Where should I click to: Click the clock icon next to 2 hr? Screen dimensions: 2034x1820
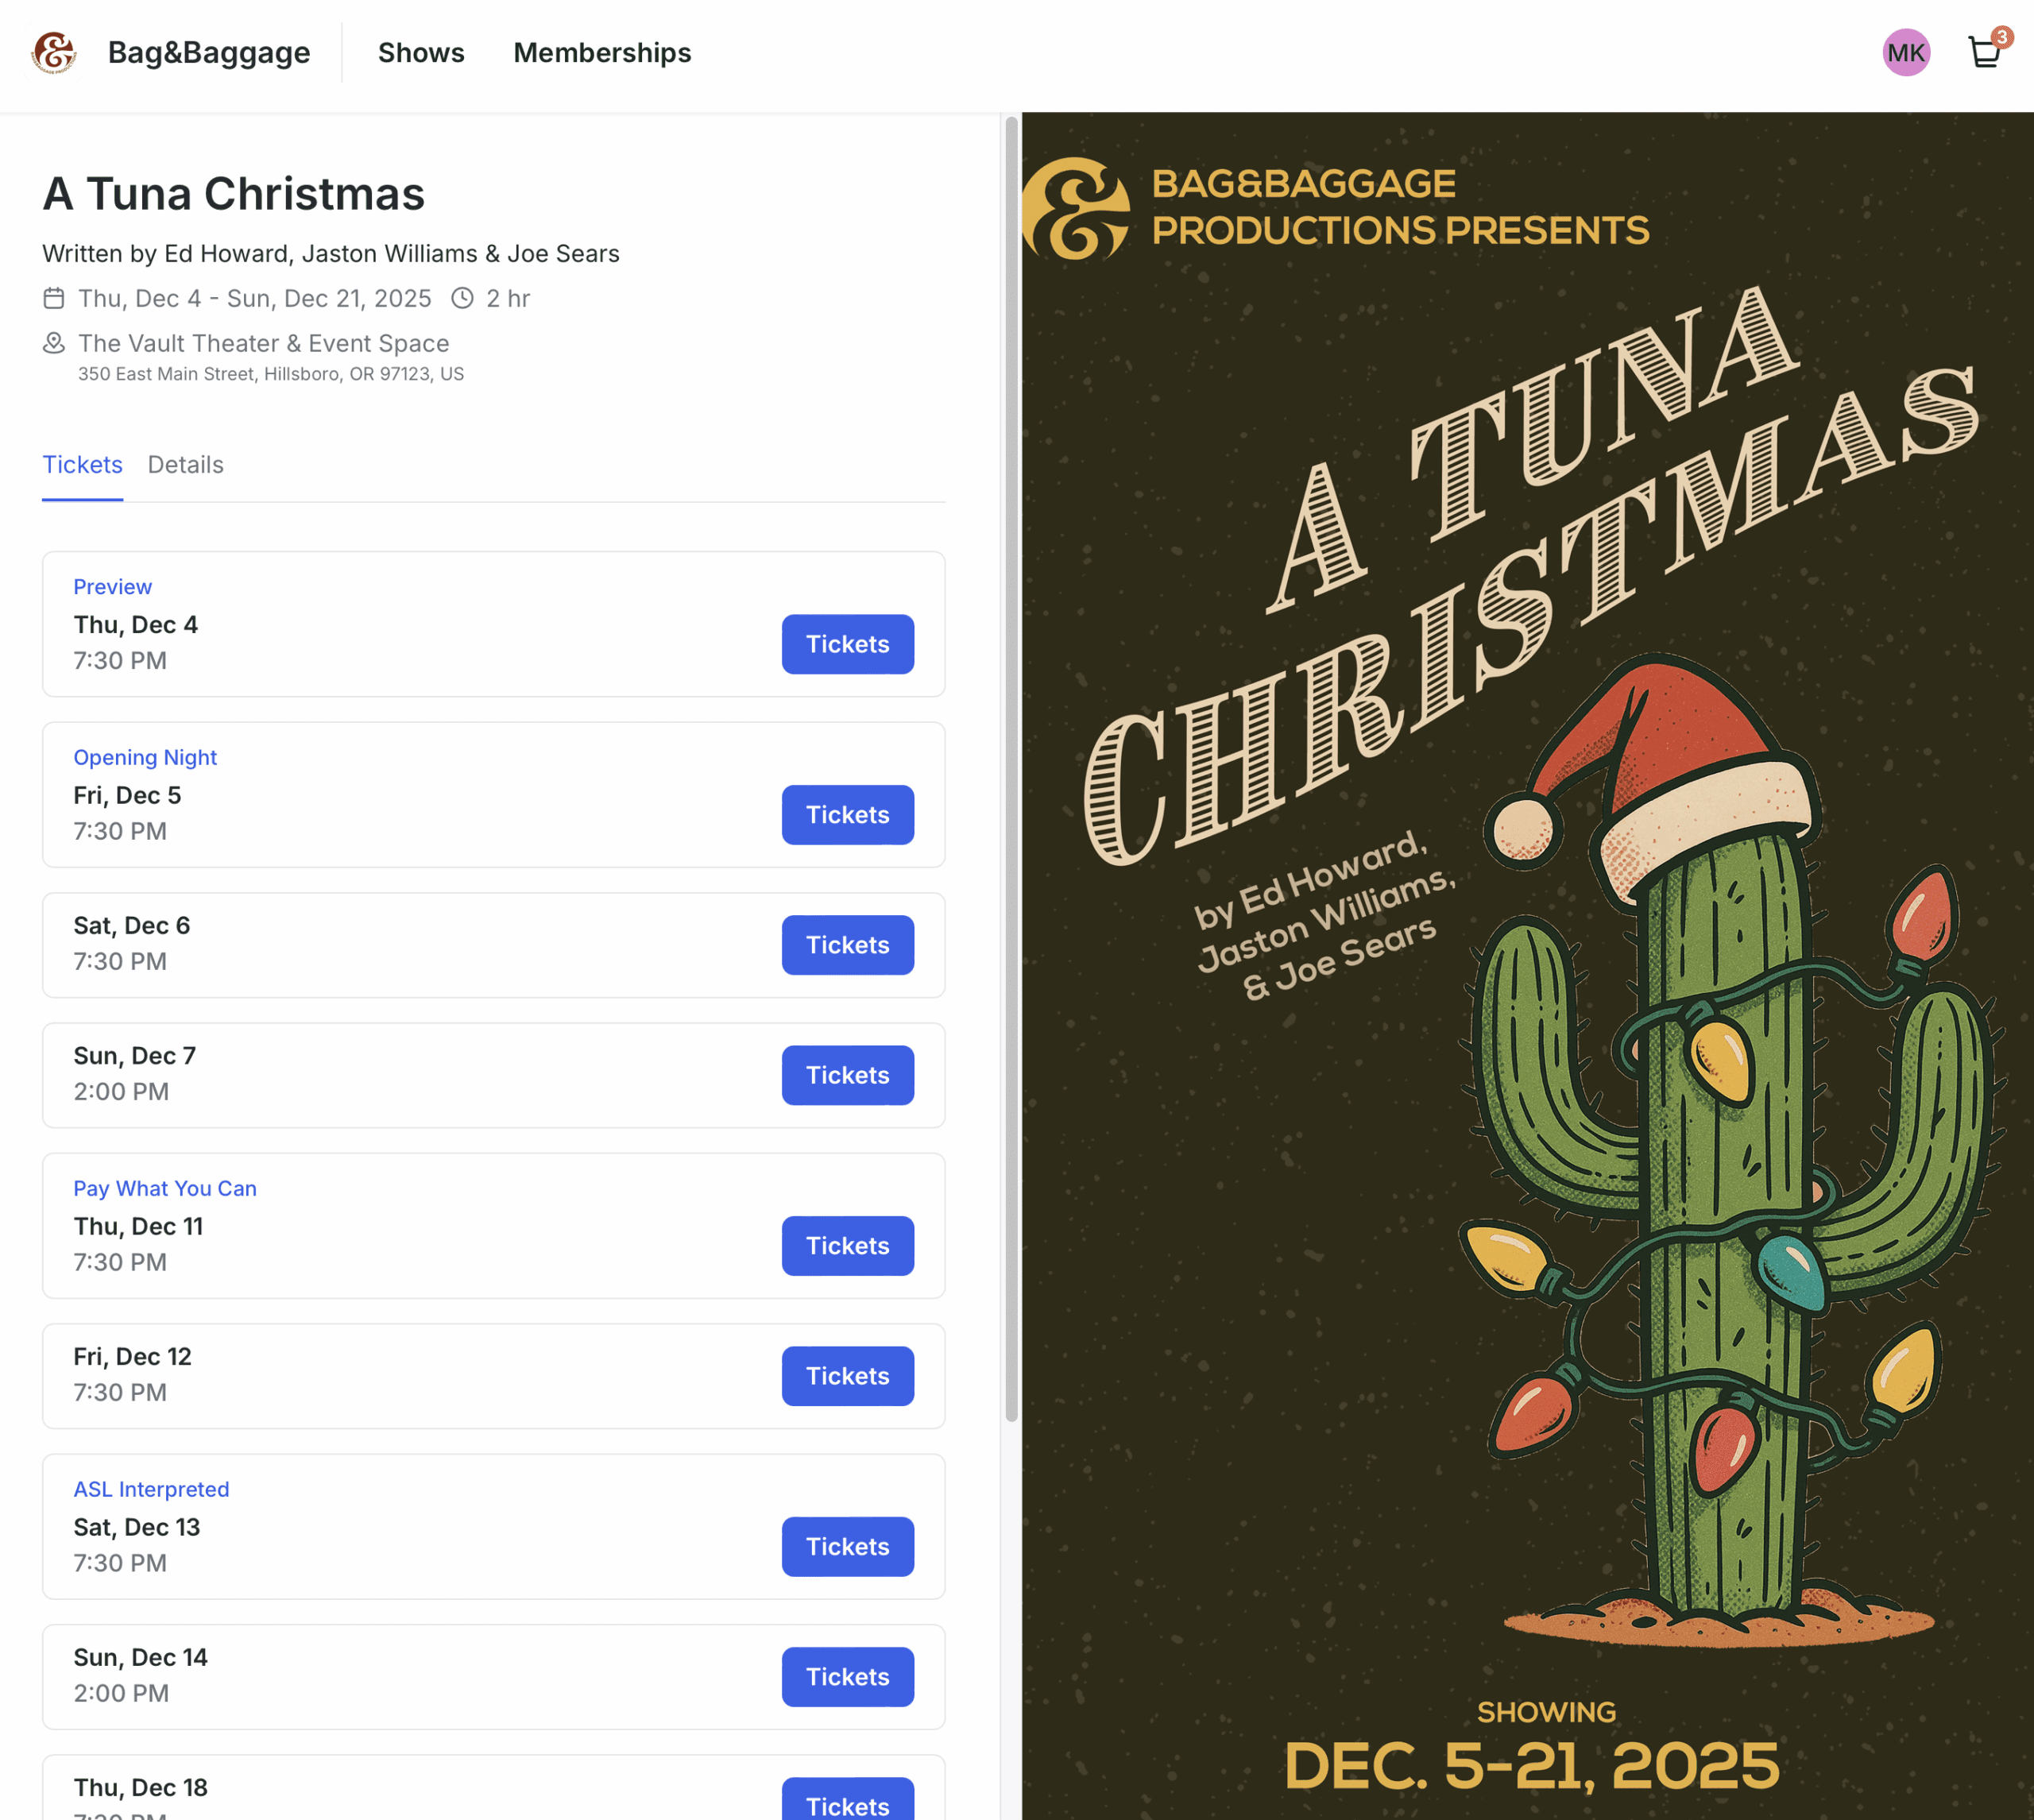(462, 298)
